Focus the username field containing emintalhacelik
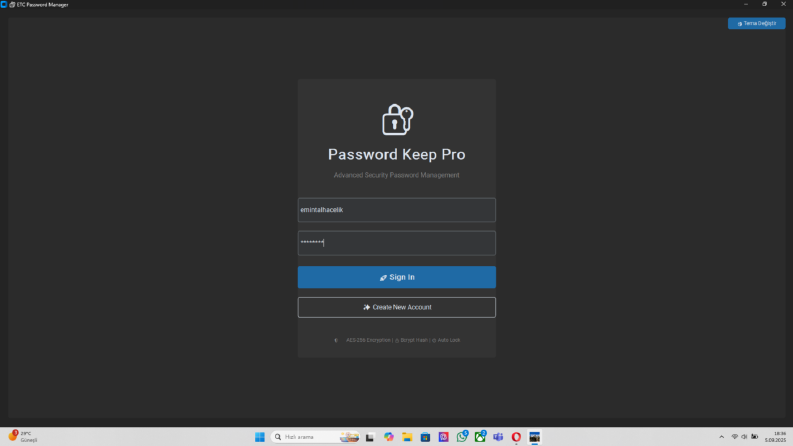Viewport: 793px width, 446px height. click(x=396, y=210)
